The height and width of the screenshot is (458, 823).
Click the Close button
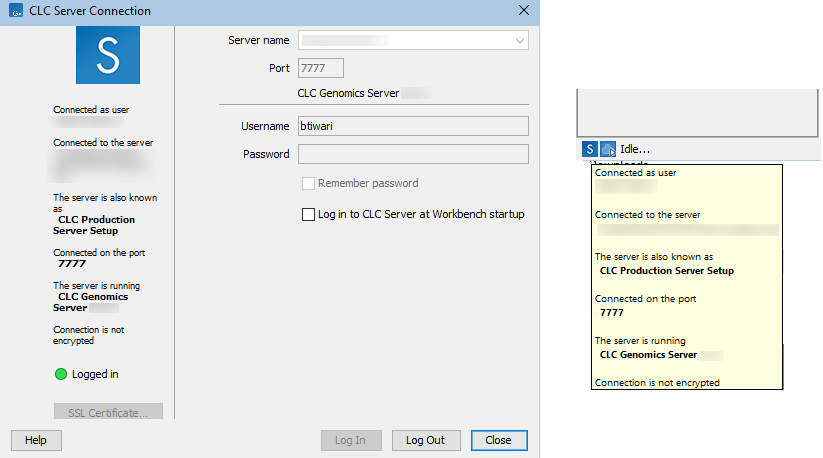click(x=499, y=440)
